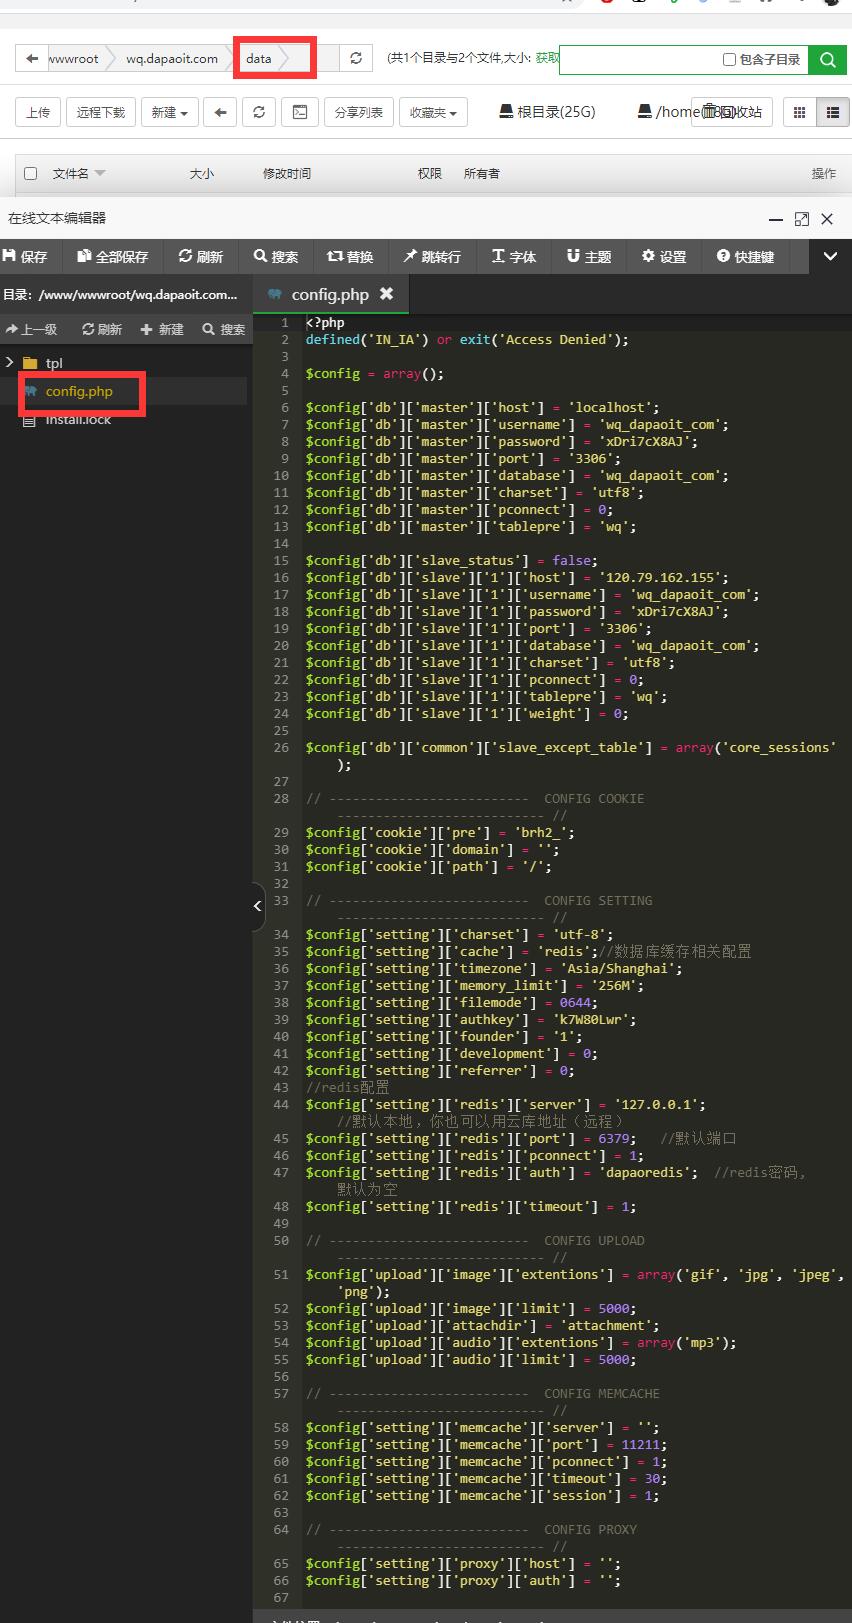This screenshot has width=852, height=1623.
Task: Click the back arrow next to 新建
Action: click(x=220, y=112)
